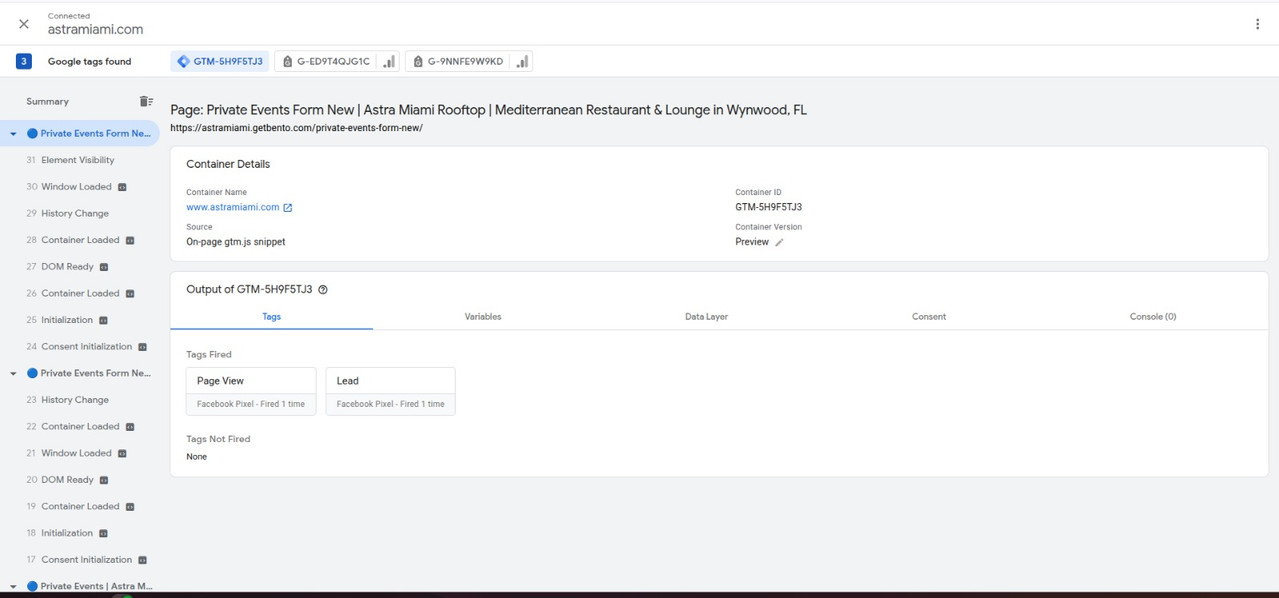Screen dimensions: 1279x598
Task: Collapse the Private Events Astra M... group
Action: click(x=13, y=587)
